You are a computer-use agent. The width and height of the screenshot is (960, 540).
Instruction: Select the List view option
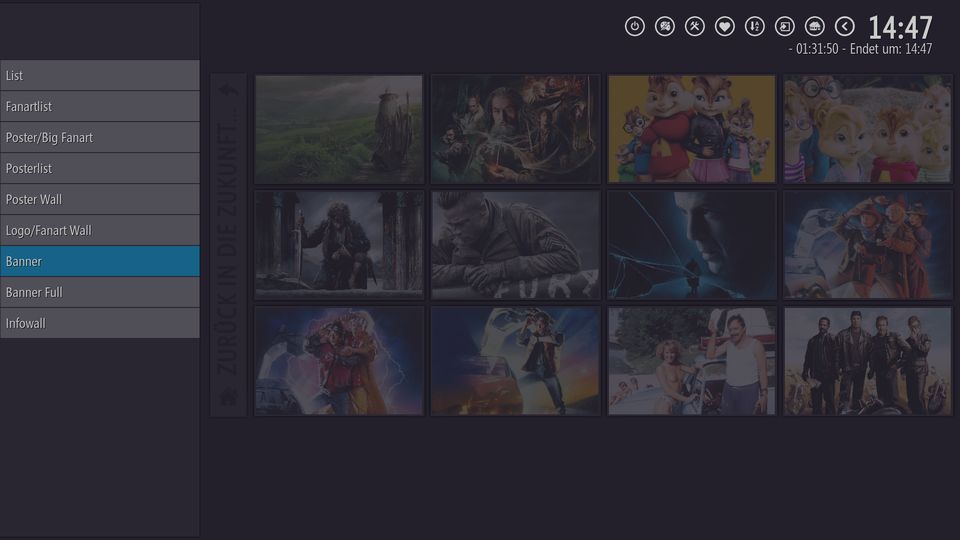[x=100, y=75]
